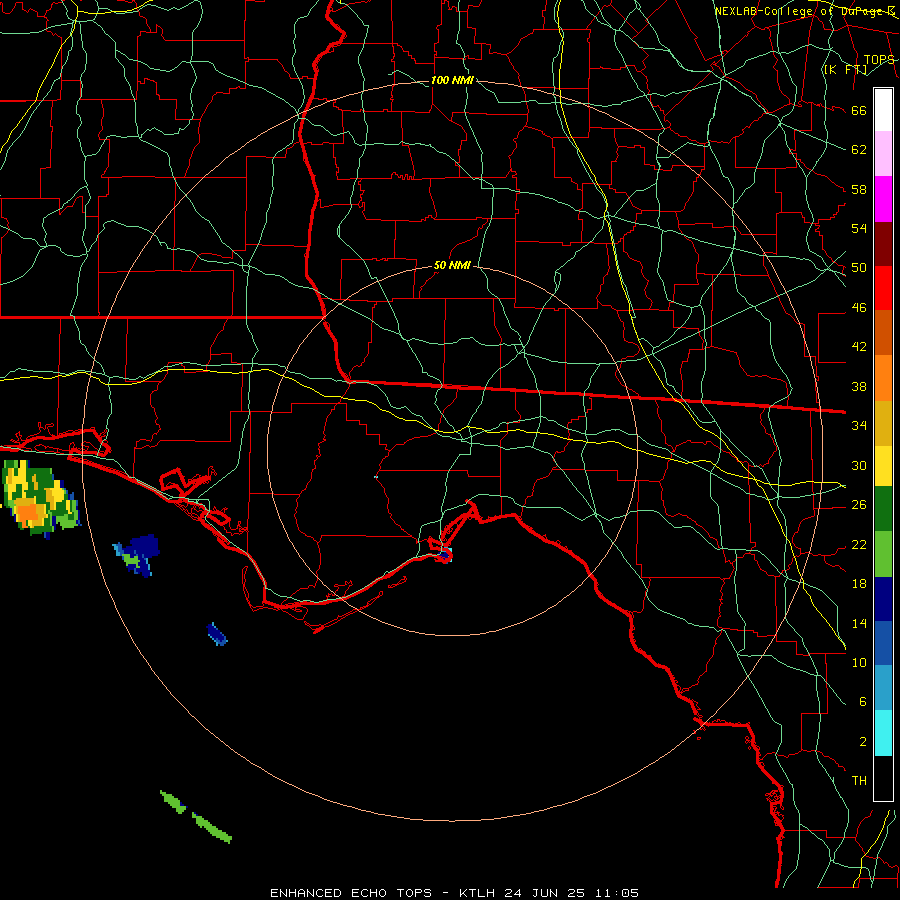Viewport: 900px width, 900px height.
Task: Click the legend value '50'
Action: pyautogui.click(x=859, y=267)
